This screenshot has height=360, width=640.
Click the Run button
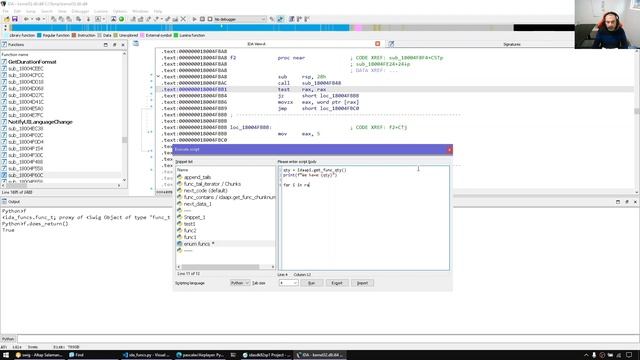[x=311, y=283]
